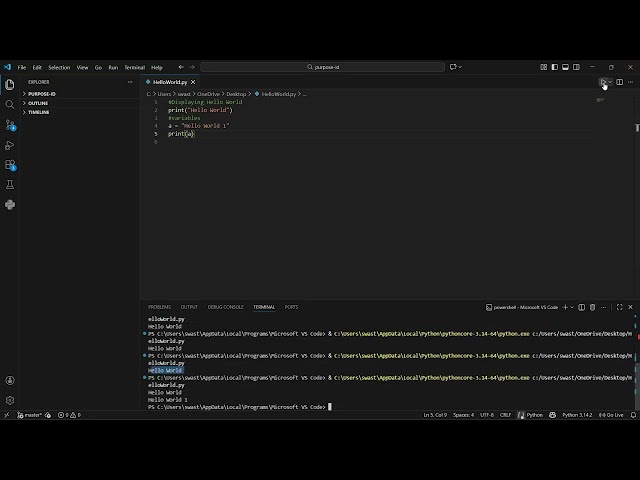Change indentation via Spaces: 4
This screenshot has height=480, width=640.
click(464, 415)
